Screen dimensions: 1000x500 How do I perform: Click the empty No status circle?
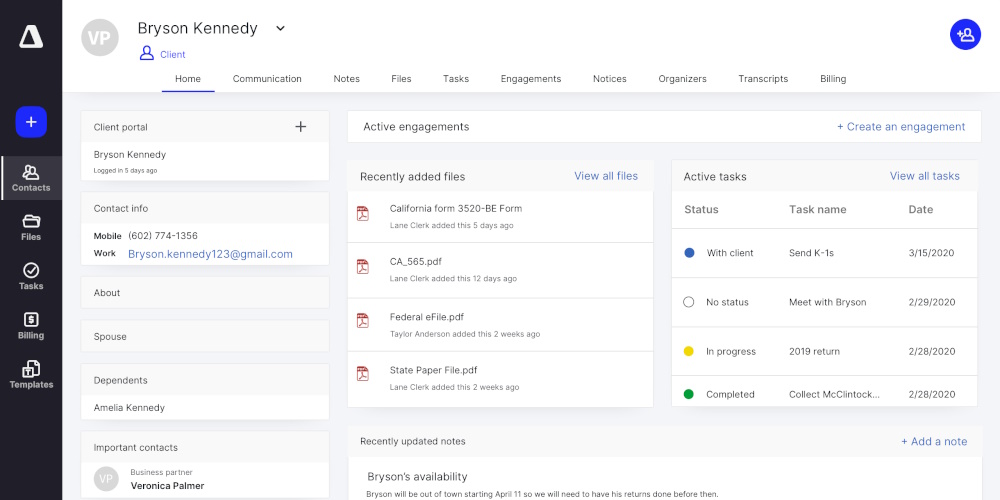point(689,302)
